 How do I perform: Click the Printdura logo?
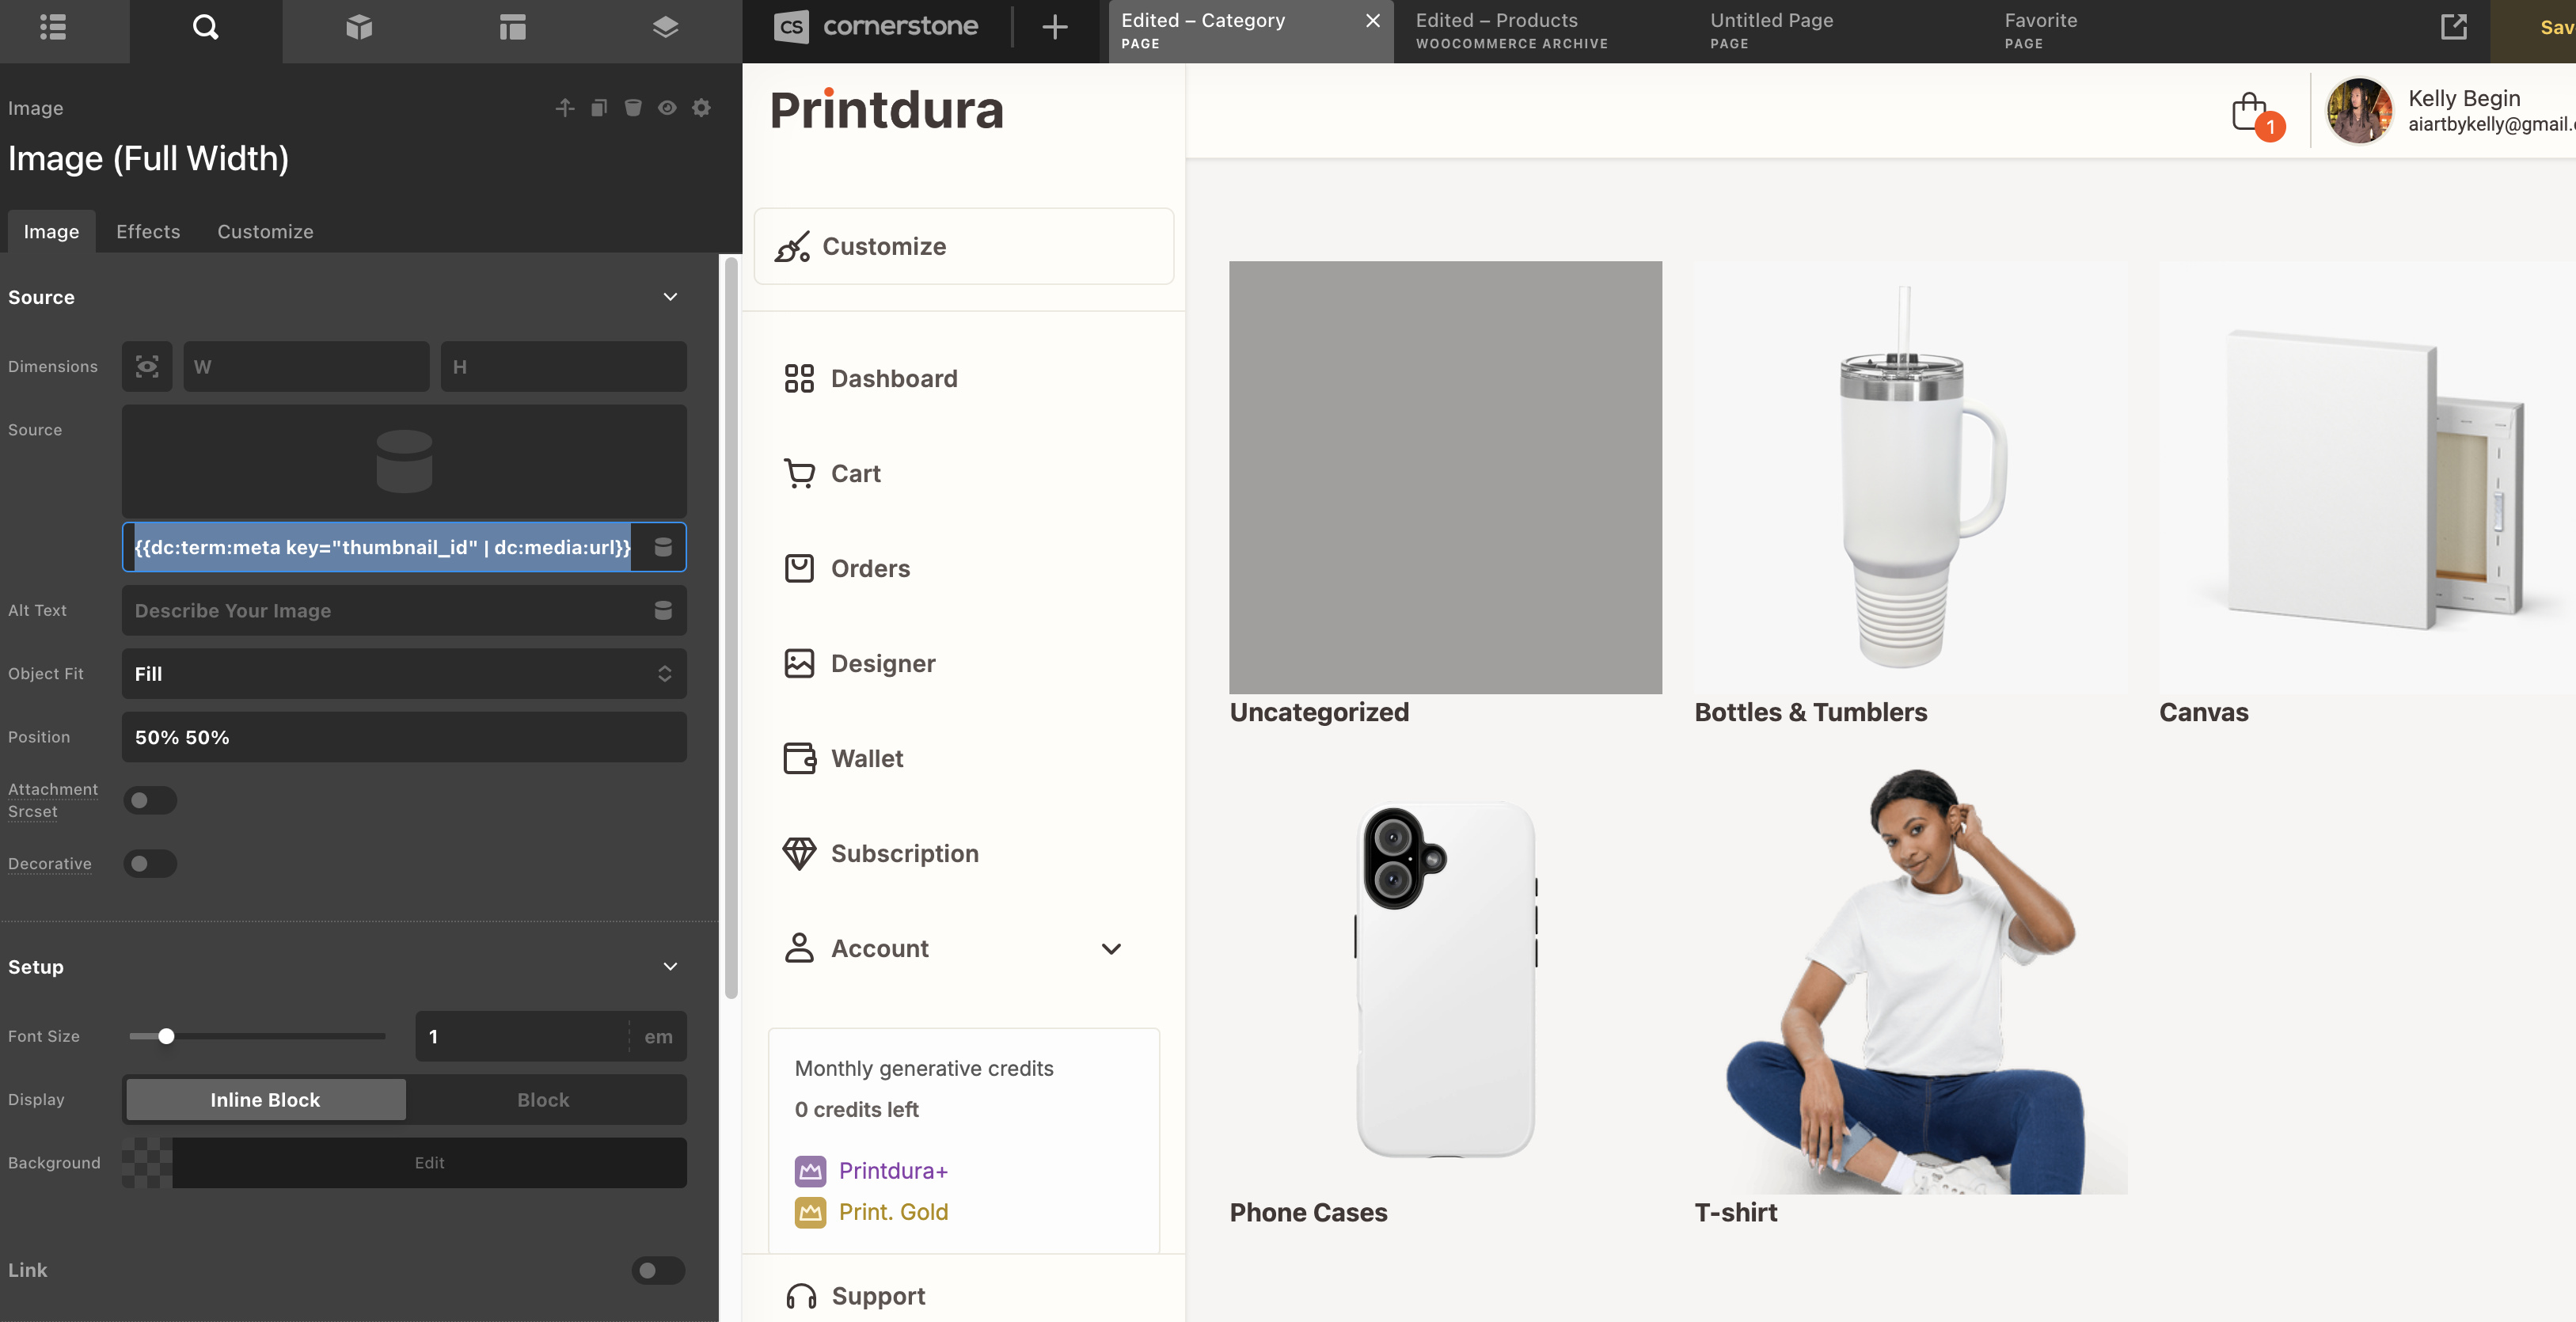[886, 109]
